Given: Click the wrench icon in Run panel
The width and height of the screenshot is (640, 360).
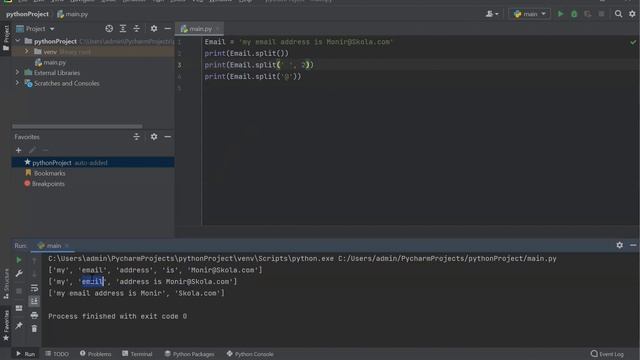Looking at the screenshot, I should coord(19,273).
